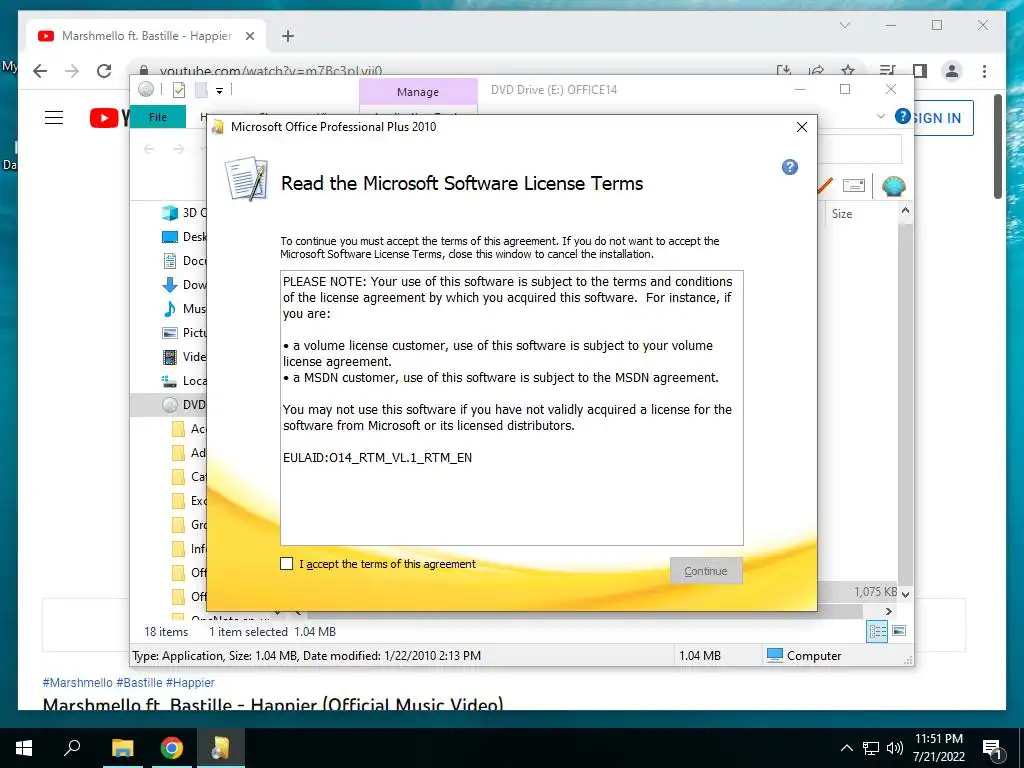
Task: Reload the YouTube page
Action: pyautogui.click(x=104, y=71)
